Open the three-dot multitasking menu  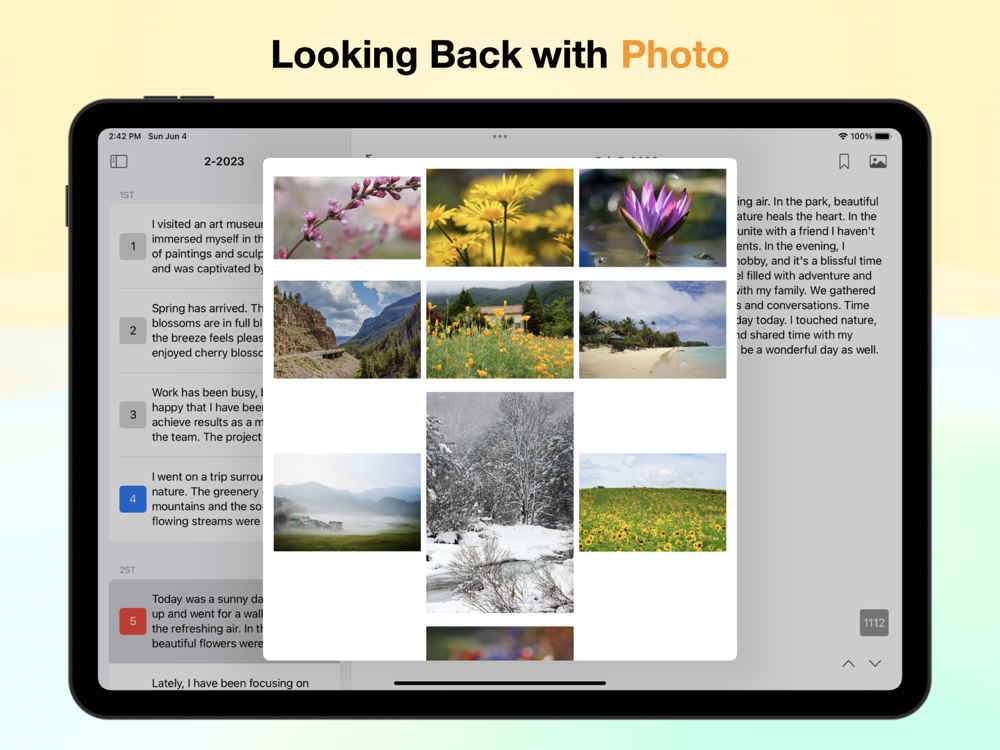500,136
